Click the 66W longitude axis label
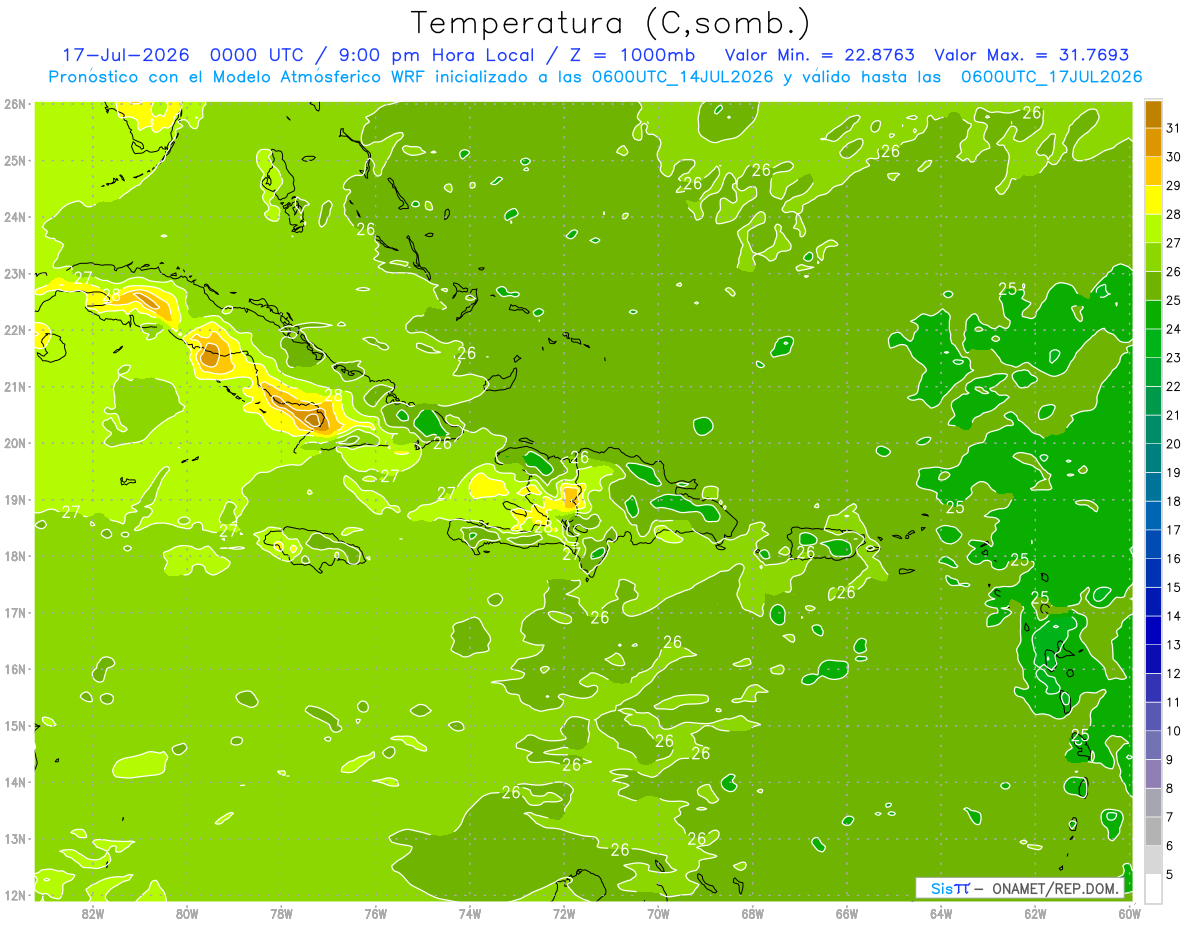 846,913
